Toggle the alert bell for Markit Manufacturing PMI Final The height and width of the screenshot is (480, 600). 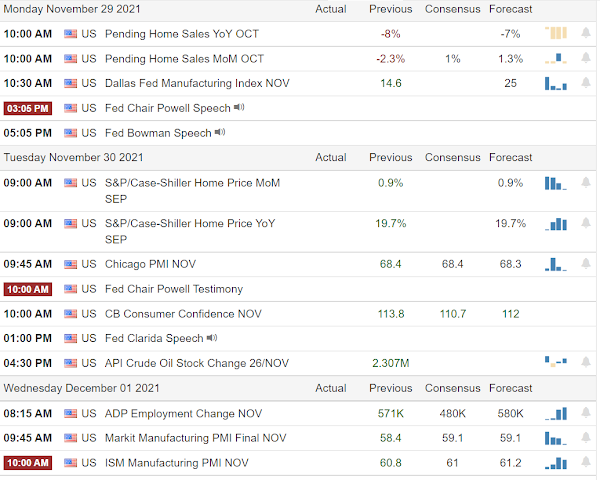585,437
